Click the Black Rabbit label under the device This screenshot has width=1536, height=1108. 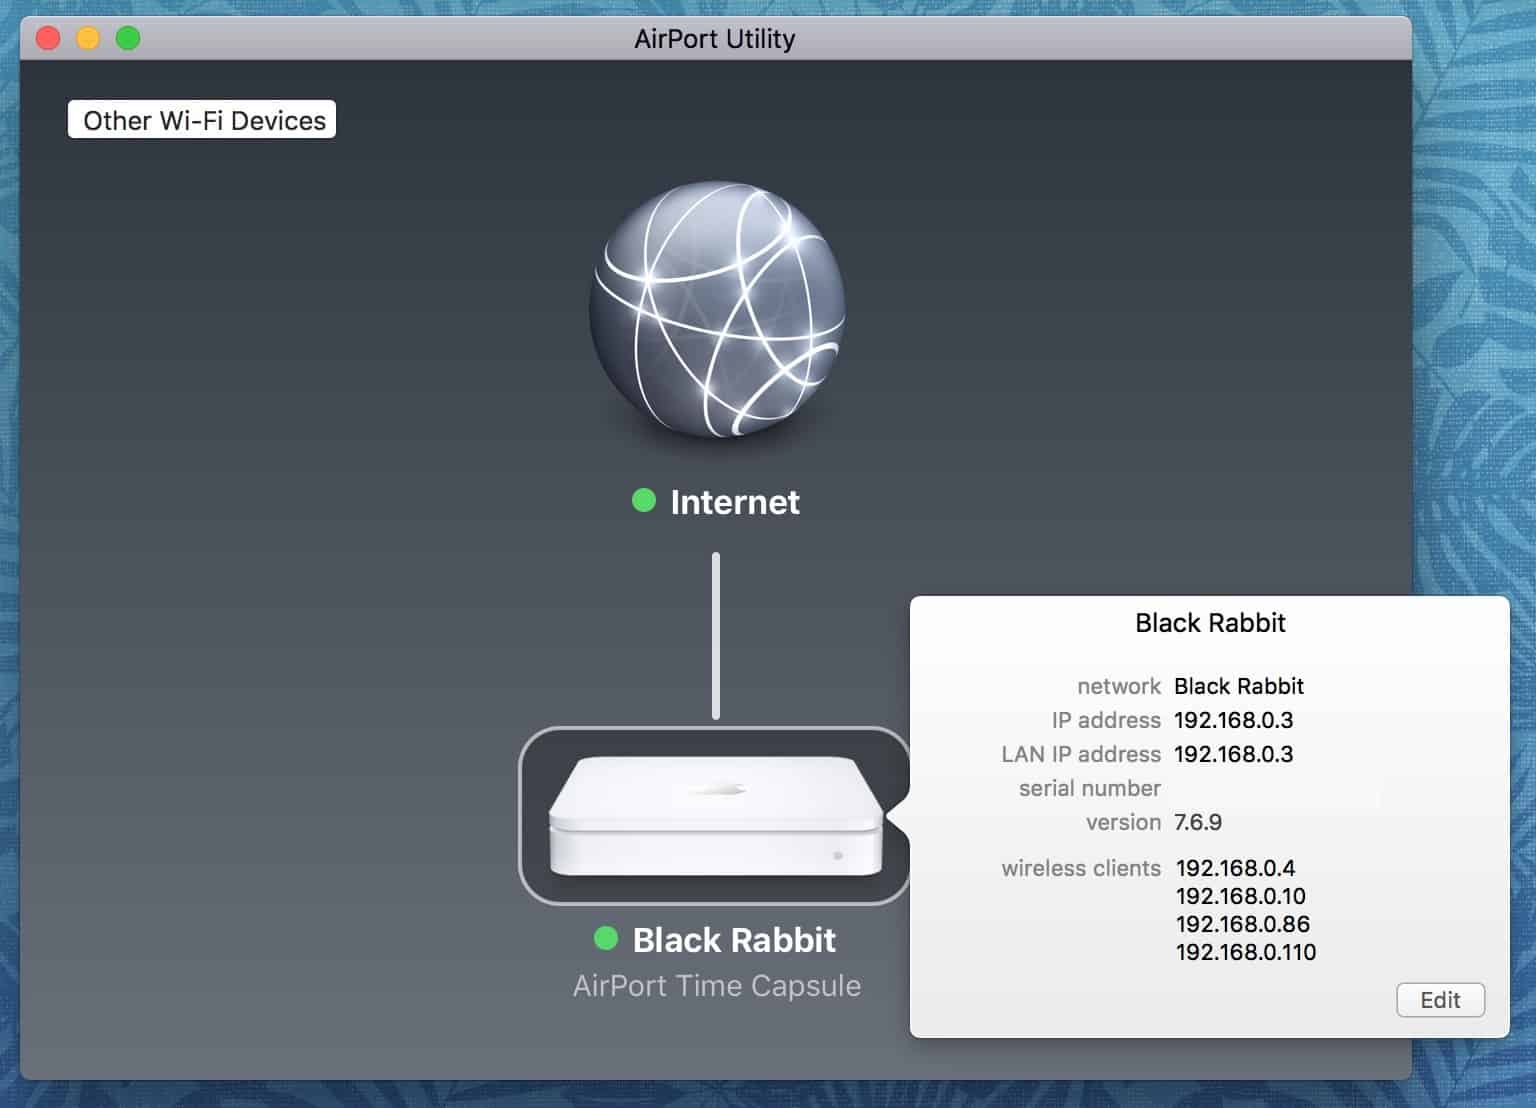tap(733, 940)
